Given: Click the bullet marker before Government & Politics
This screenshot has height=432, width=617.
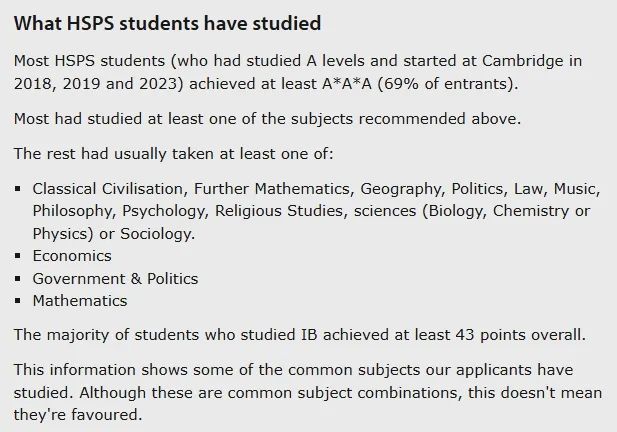Looking at the screenshot, I should point(17,279).
